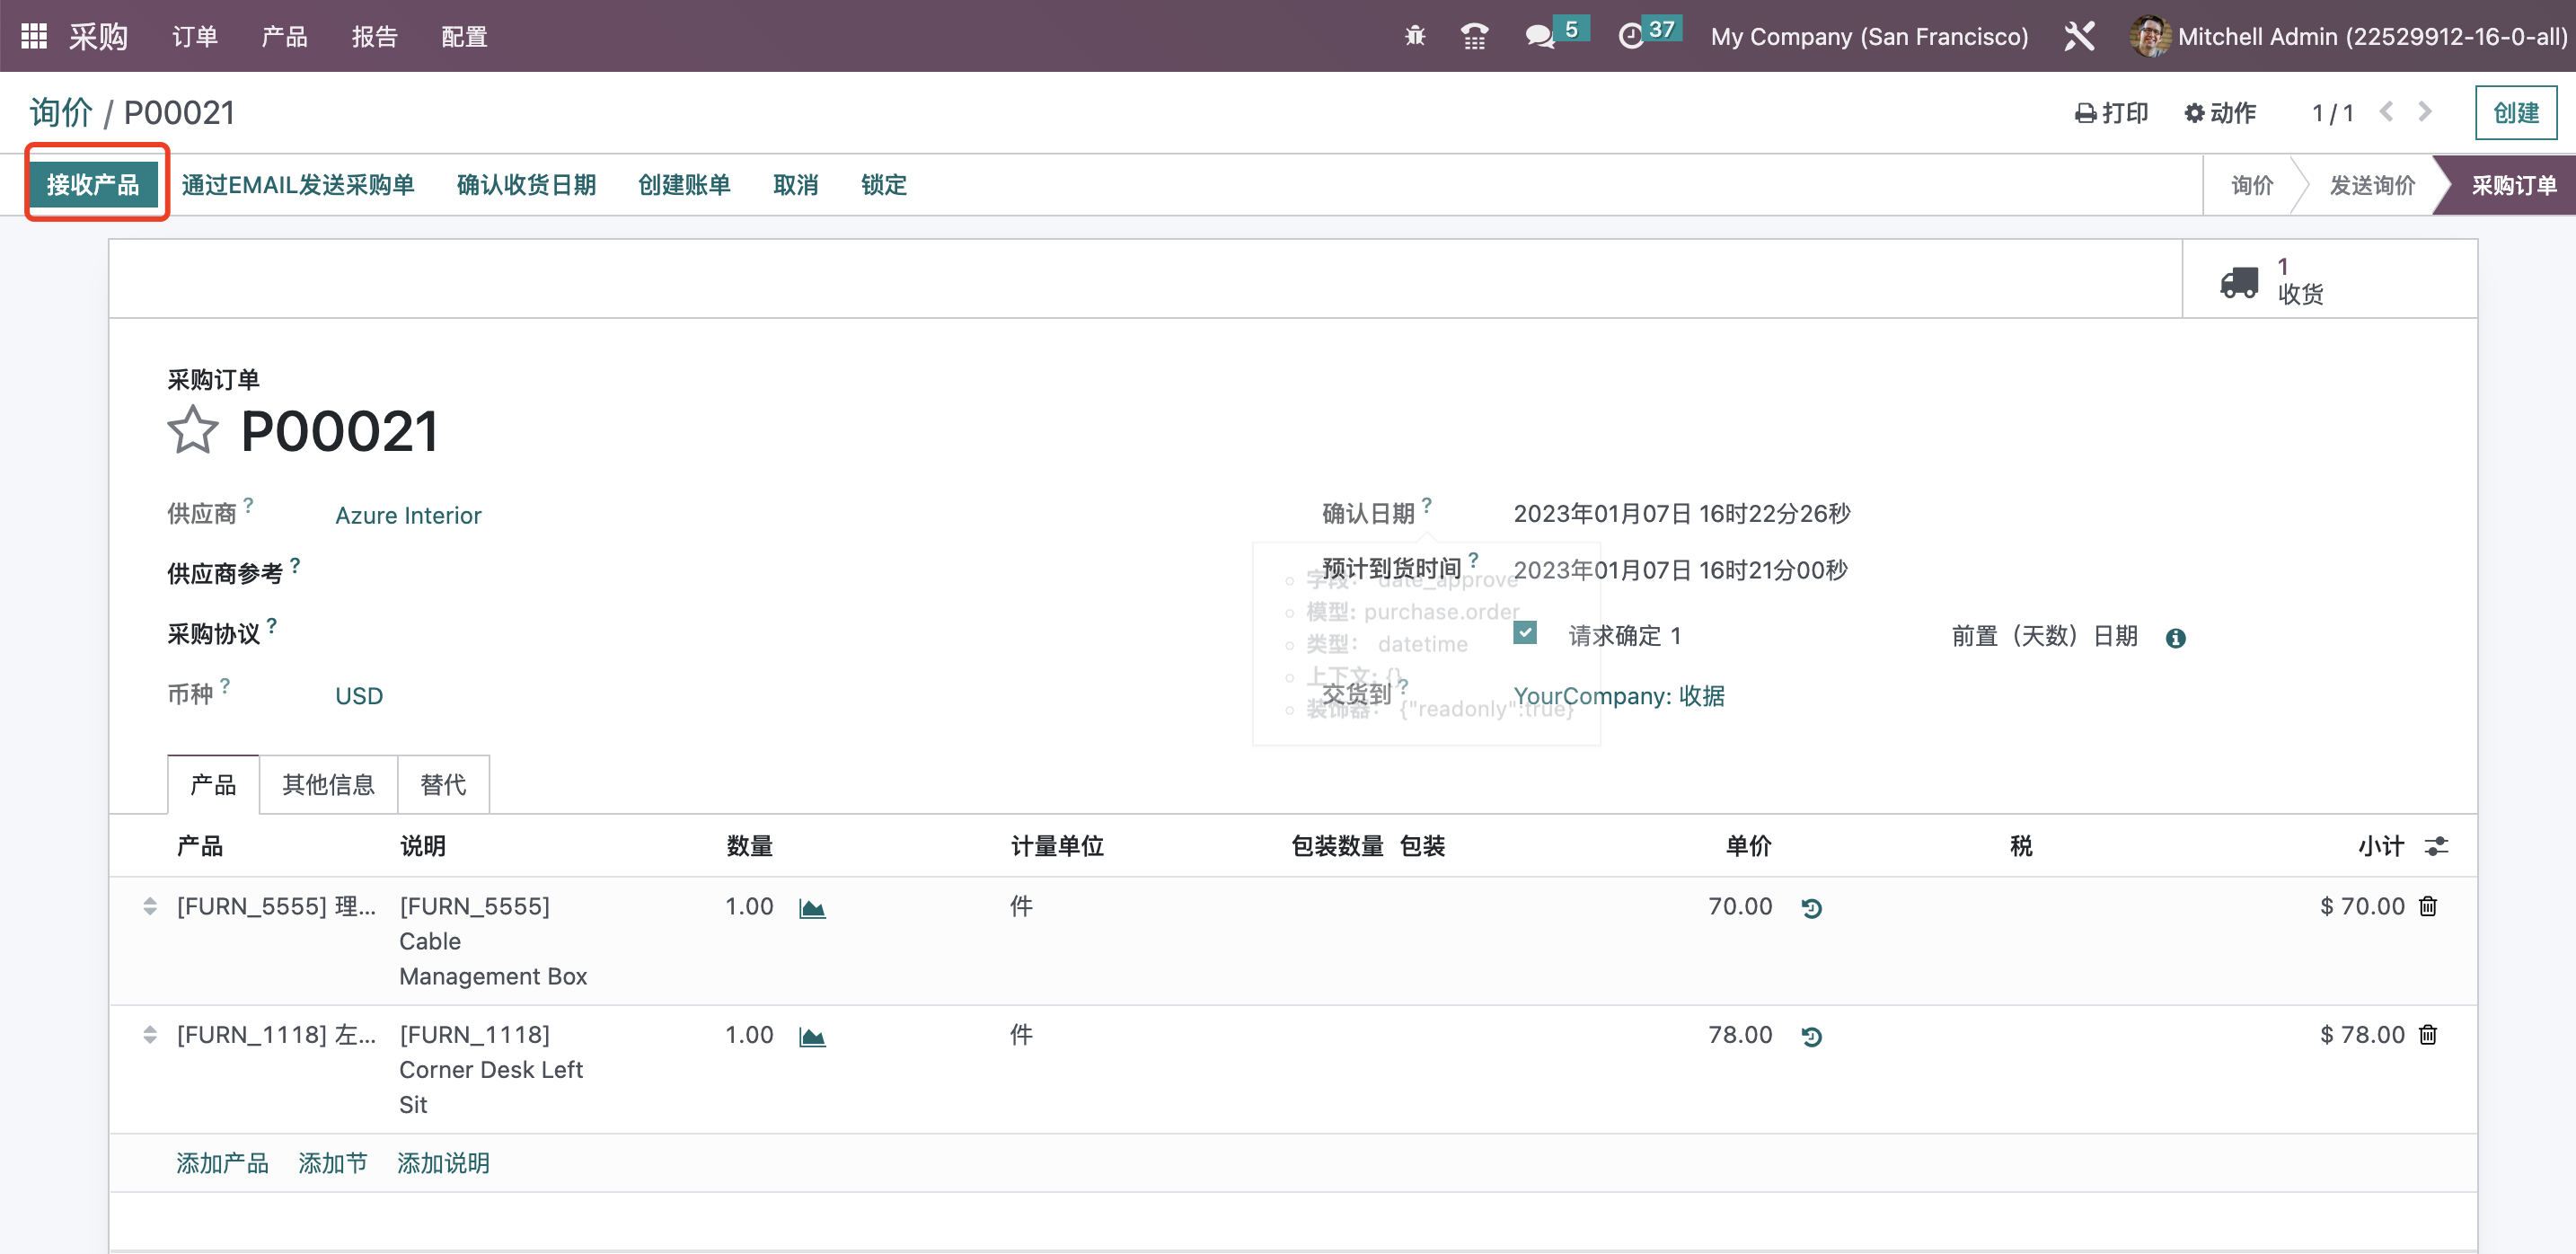2576x1254 pixels.
Task: Open the VoIP phone icon
Action: coord(1474,36)
